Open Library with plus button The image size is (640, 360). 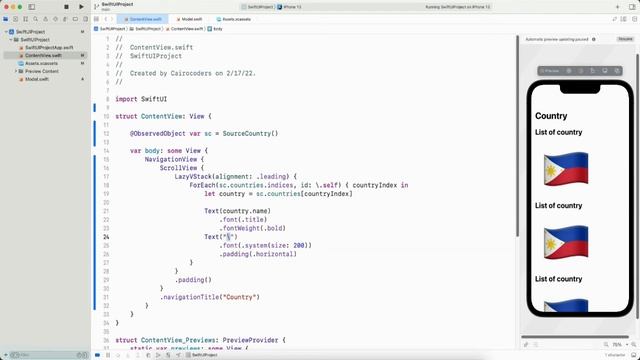[x=617, y=7]
